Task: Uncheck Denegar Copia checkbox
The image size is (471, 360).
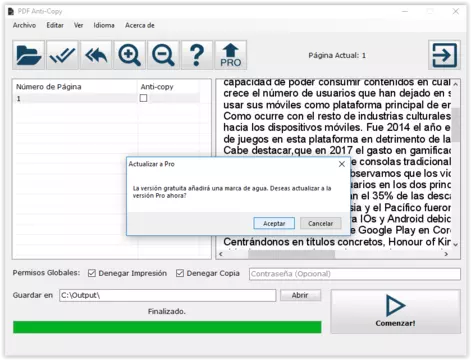Action: (x=180, y=273)
